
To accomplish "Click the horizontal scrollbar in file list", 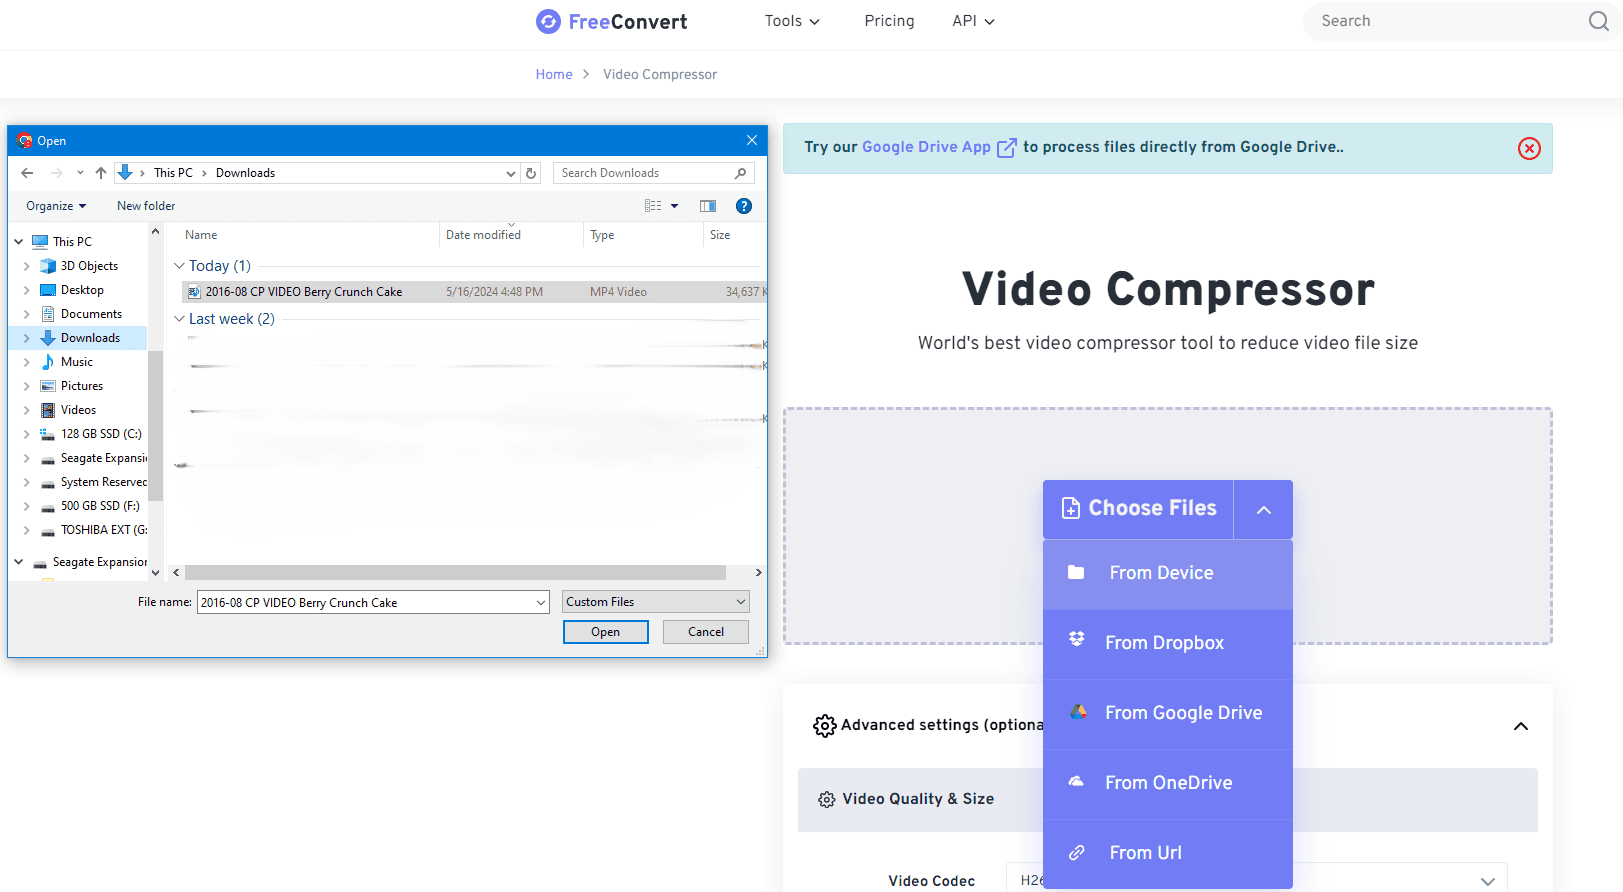I will click(455, 573).
